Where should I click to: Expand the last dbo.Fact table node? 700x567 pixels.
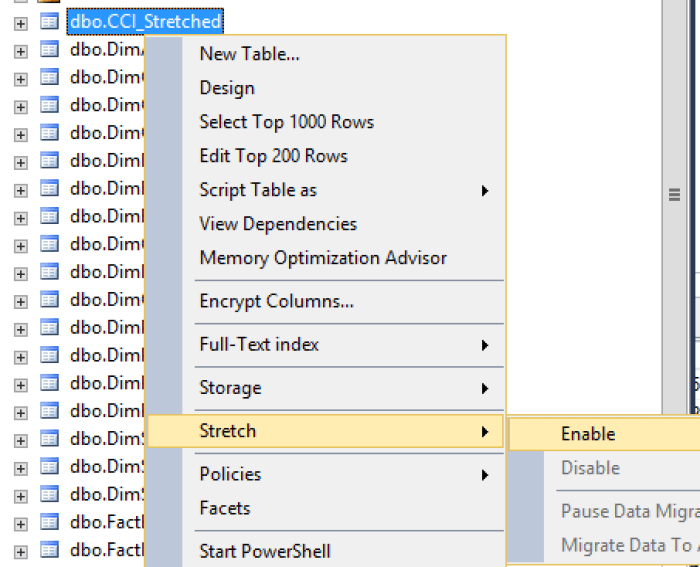pos(20,550)
